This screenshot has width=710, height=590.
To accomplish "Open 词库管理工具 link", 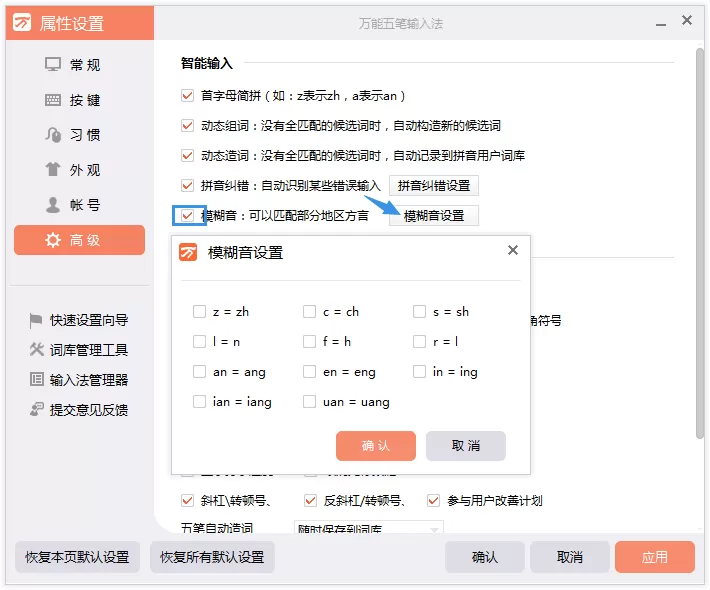I will pos(89,350).
